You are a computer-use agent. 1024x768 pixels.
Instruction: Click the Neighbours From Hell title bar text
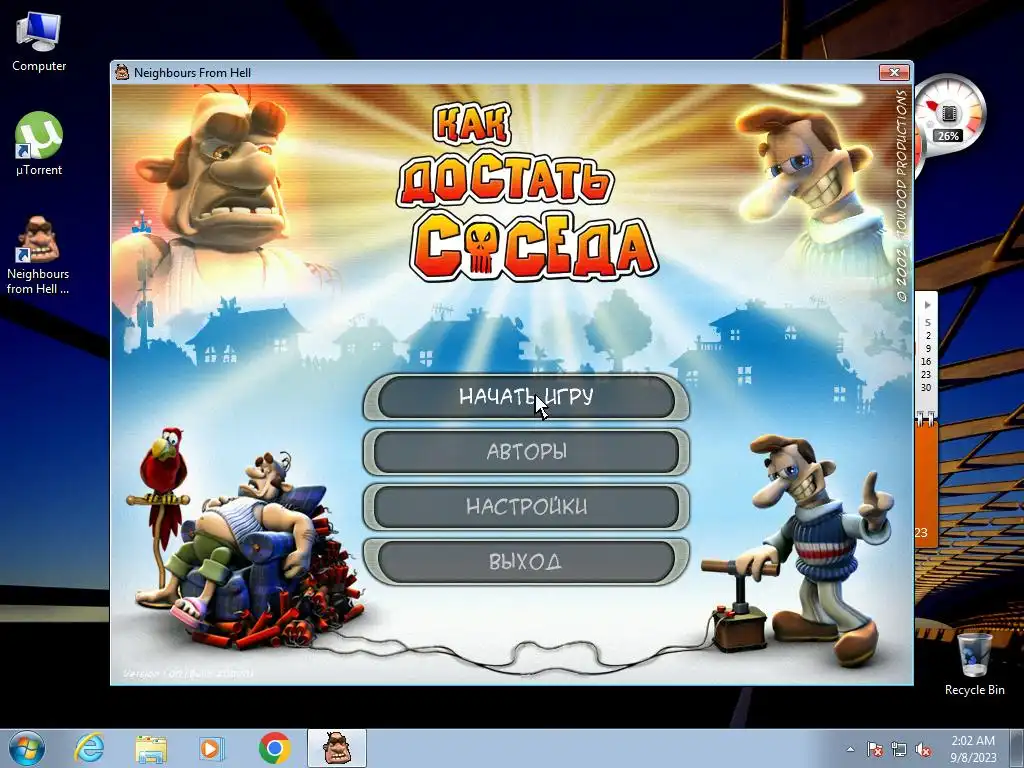coord(192,72)
